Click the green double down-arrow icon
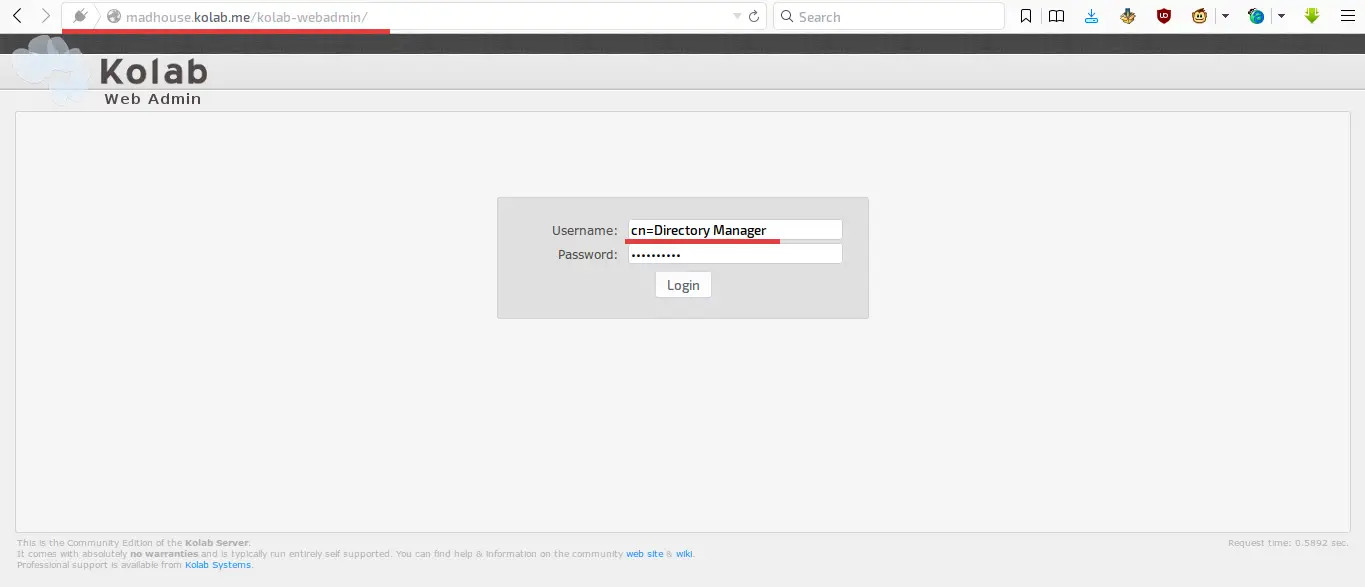 (1312, 16)
